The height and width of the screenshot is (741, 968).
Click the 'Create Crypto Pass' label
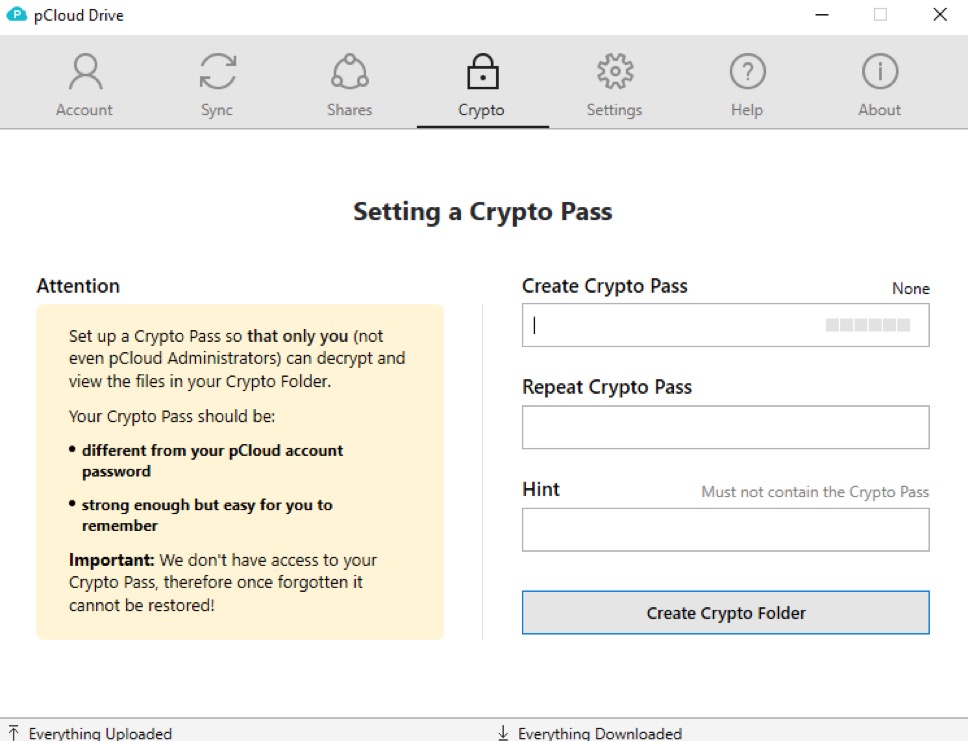coord(604,286)
